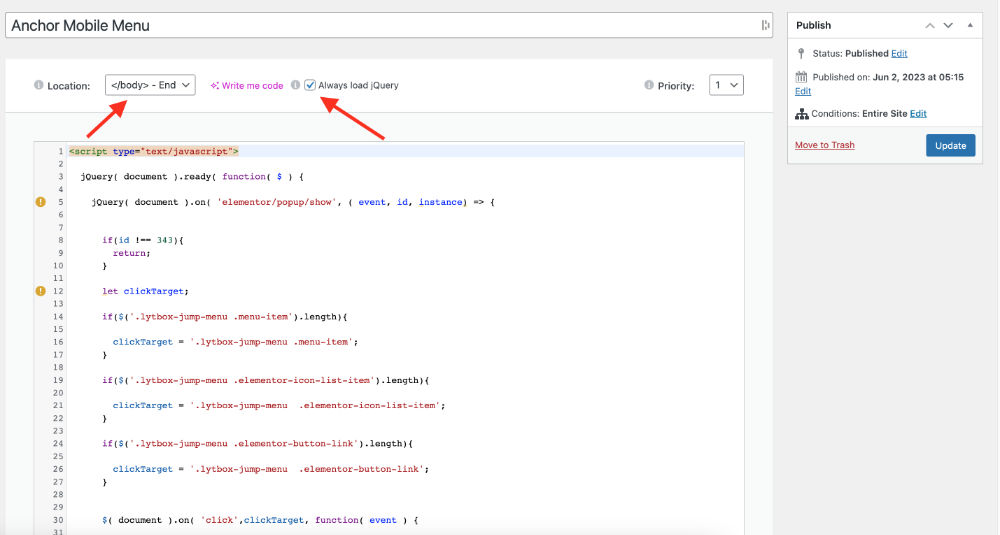Click the warning icon on code line 5

coord(41,202)
